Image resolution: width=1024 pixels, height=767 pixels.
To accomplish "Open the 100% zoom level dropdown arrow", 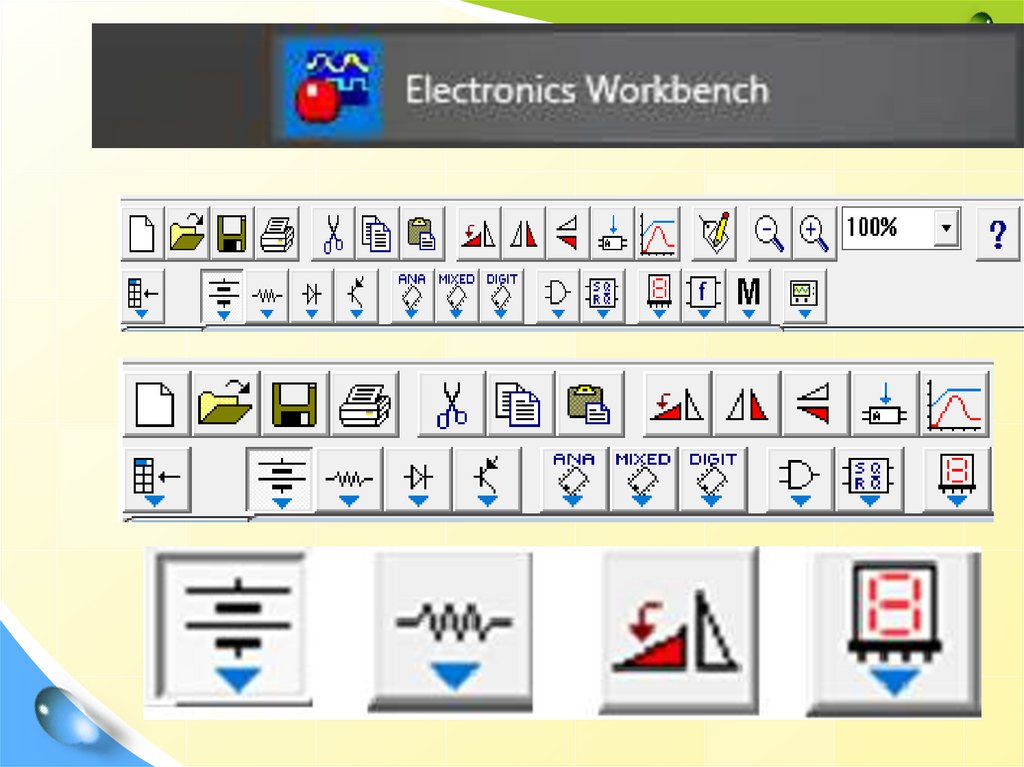I will pos(946,228).
